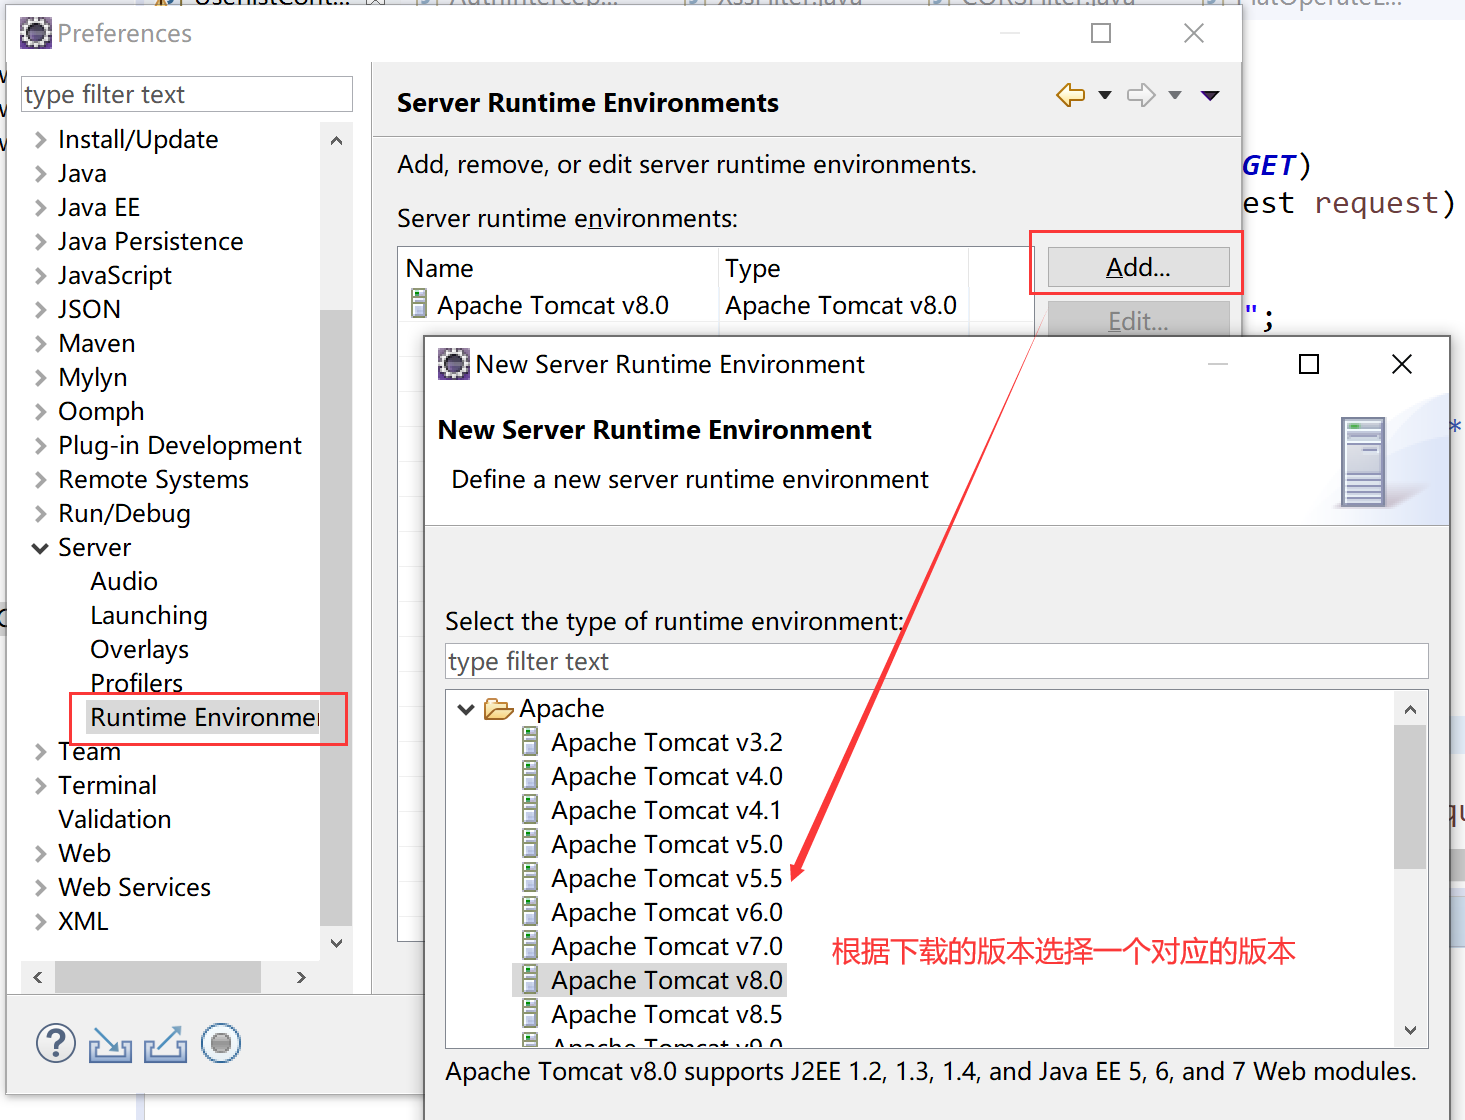This screenshot has width=1465, height=1120.
Task: Click the preferences tree vertical scrollbar thumb
Action: 336,618
